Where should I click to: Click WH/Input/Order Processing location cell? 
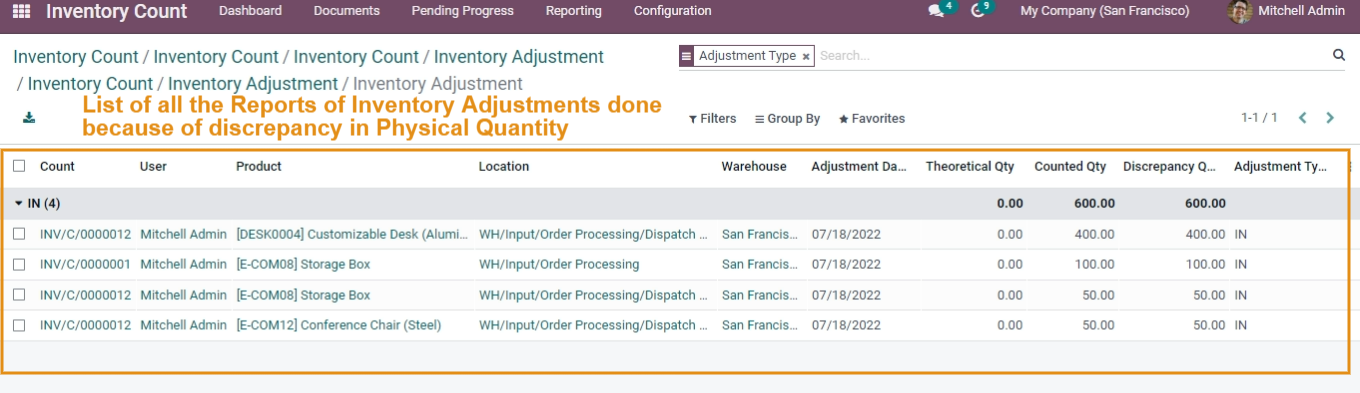coord(559,264)
